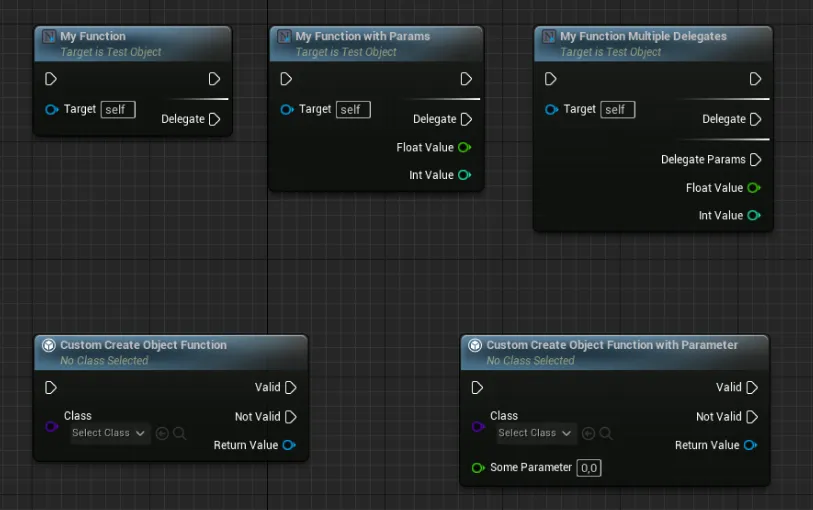Click the Delegate exec pin on My Function
Screen dimensions: 813x510
click(x=214, y=119)
